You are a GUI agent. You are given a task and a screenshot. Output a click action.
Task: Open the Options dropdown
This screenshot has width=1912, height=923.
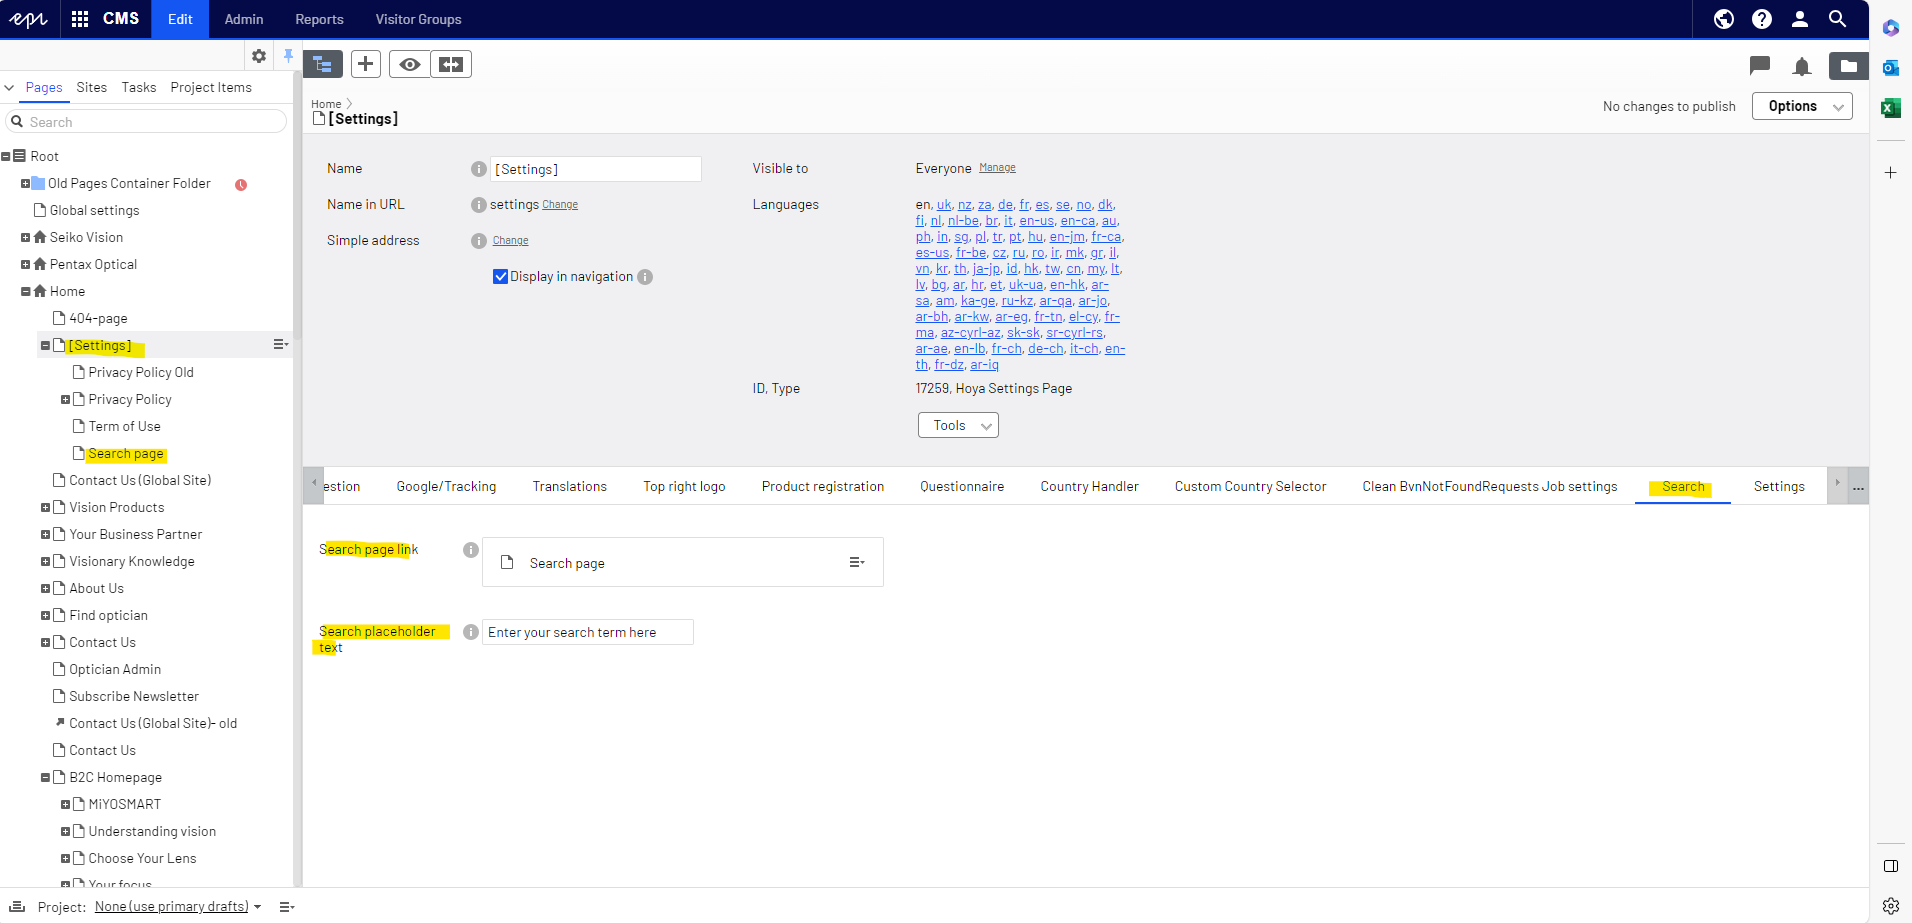pos(1801,106)
